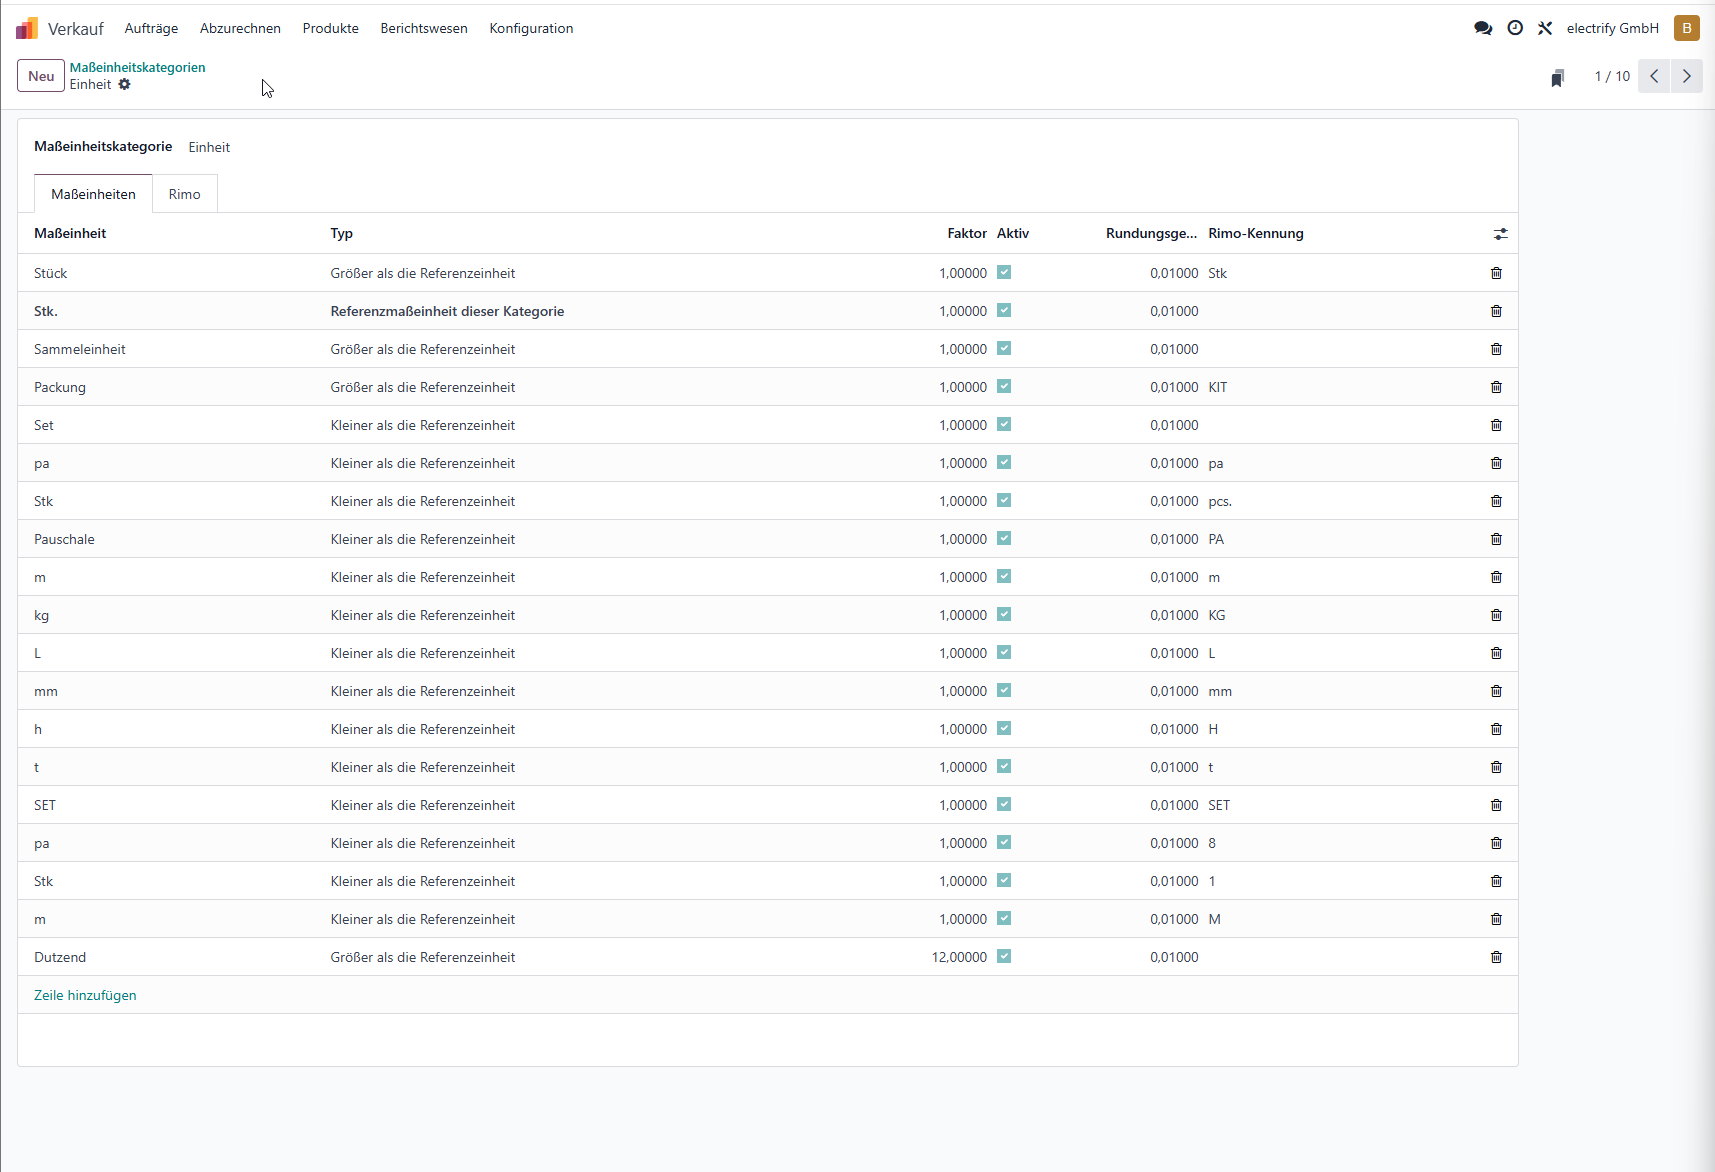Open electrify GmbH company switcher

(x=1612, y=28)
